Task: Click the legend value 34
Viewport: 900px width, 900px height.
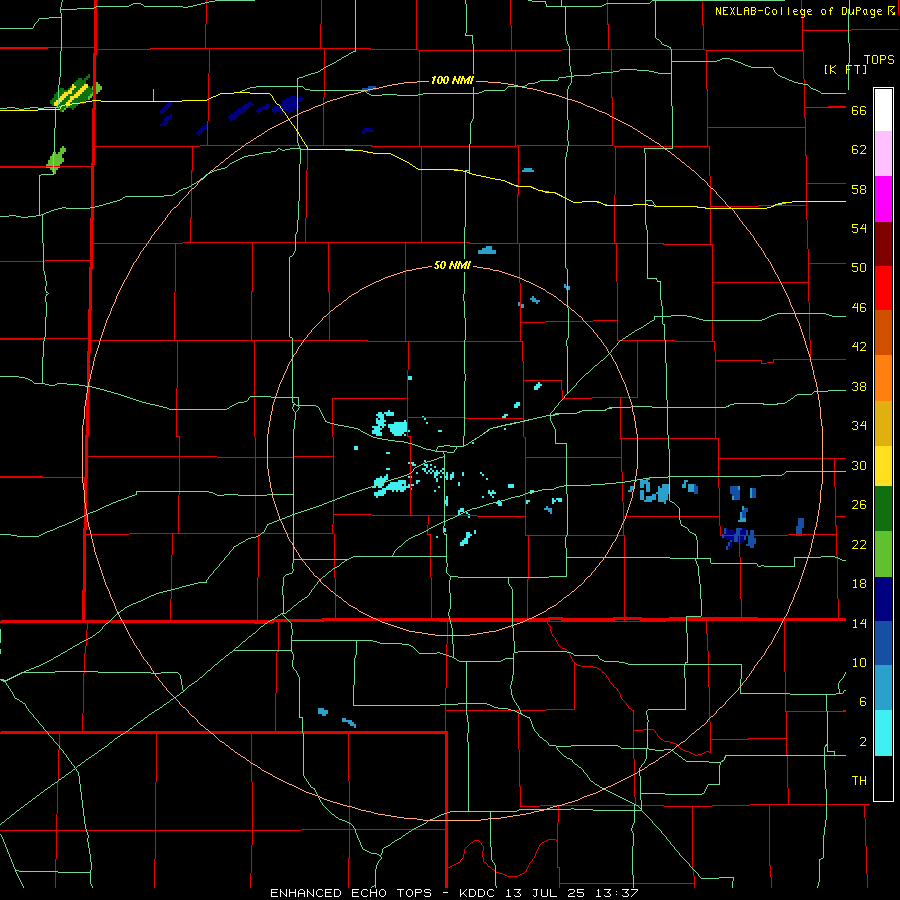Action: point(859,426)
